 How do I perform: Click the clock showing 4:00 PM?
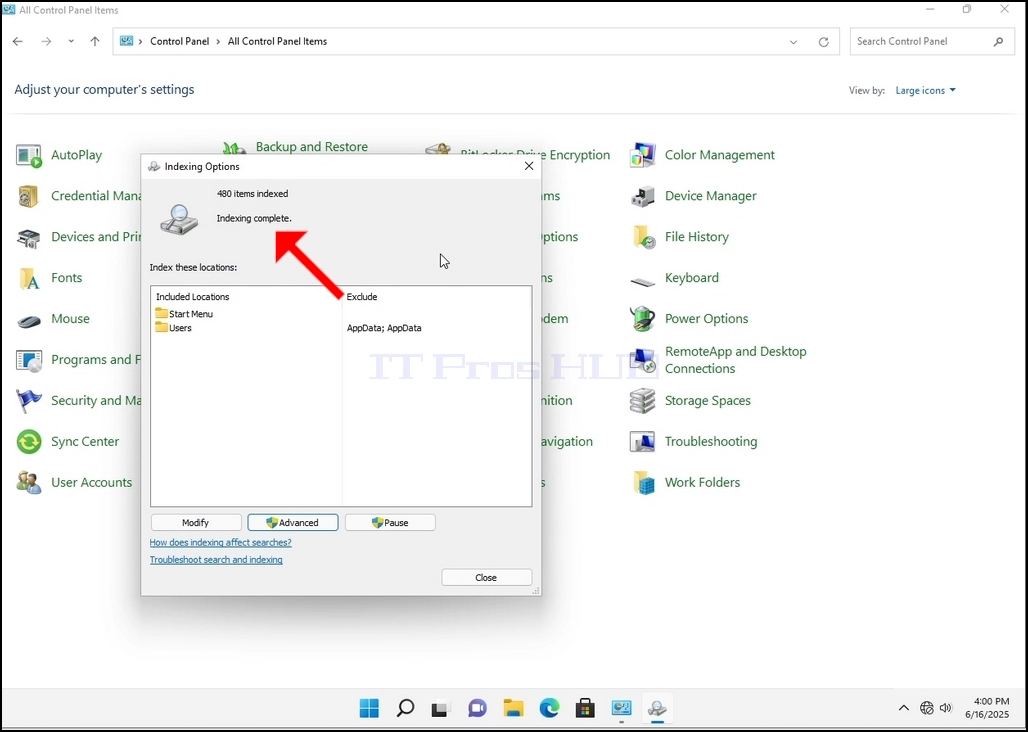[x=992, y=701]
